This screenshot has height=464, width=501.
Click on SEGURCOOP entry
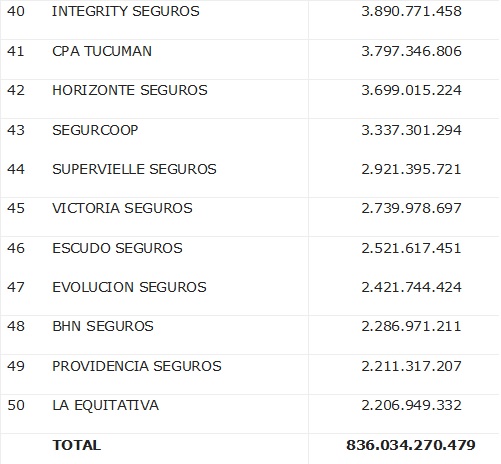[95, 130]
